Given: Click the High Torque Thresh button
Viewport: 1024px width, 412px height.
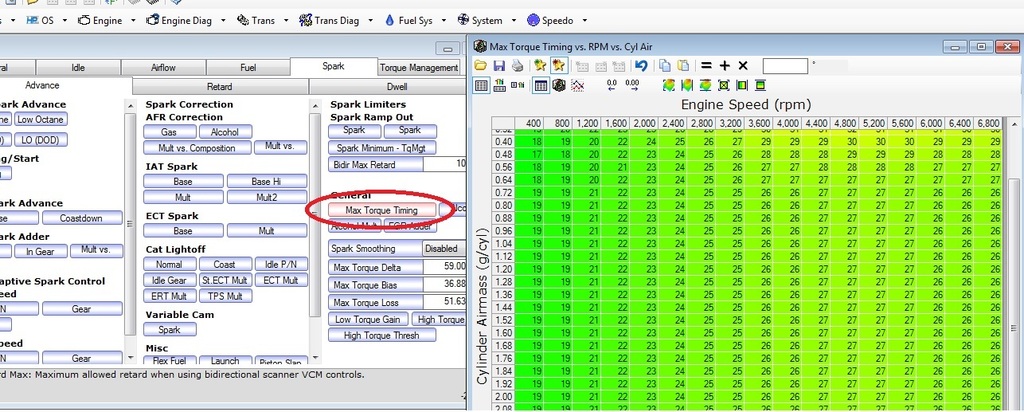Looking at the screenshot, I should [381, 336].
